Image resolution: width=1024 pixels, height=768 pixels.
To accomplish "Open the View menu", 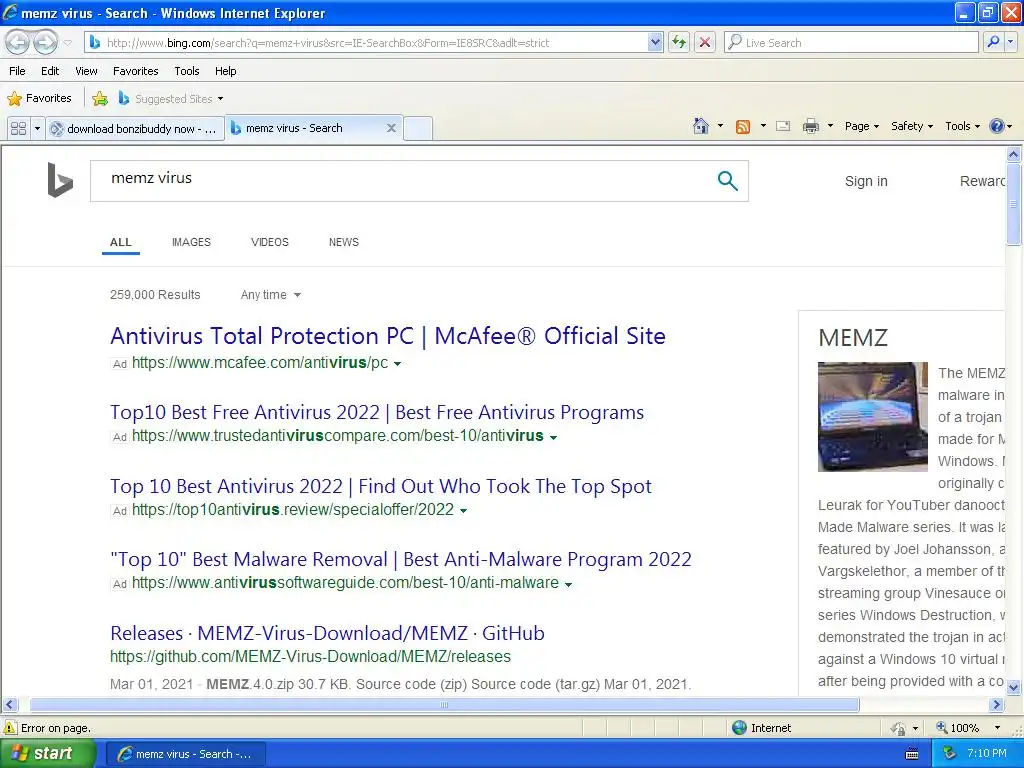I will point(86,71).
